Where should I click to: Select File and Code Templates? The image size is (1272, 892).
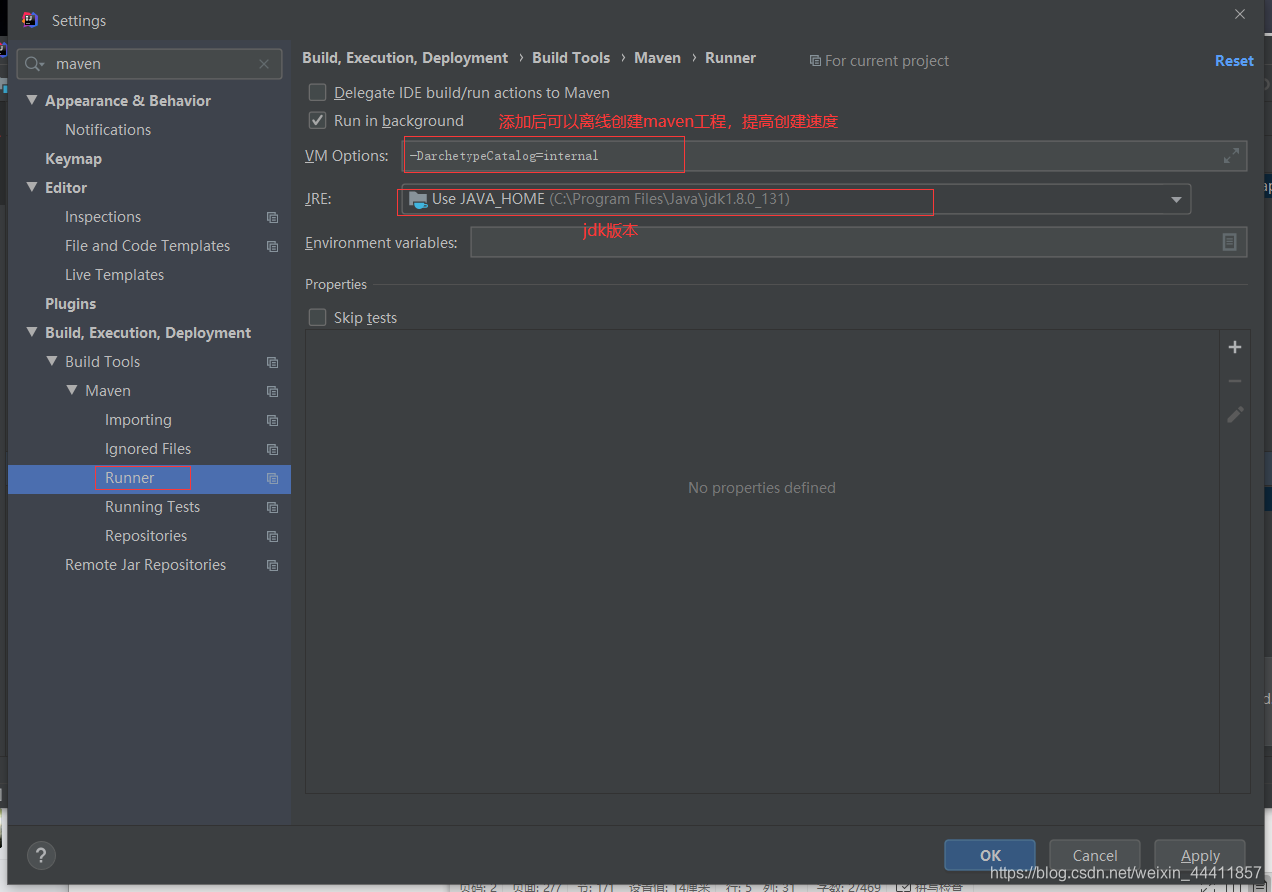pos(147,246)
